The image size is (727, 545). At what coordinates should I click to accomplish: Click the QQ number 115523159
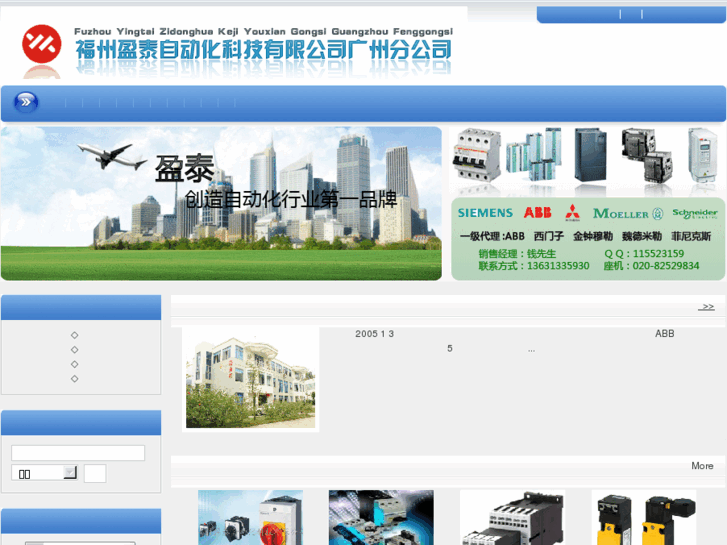[658, 254]
